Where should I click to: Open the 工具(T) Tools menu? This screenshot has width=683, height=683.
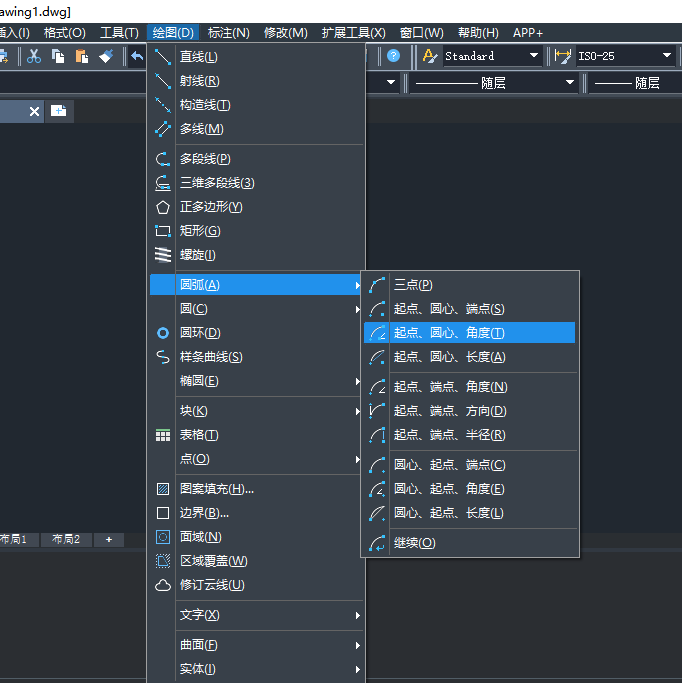click(119, 33)
